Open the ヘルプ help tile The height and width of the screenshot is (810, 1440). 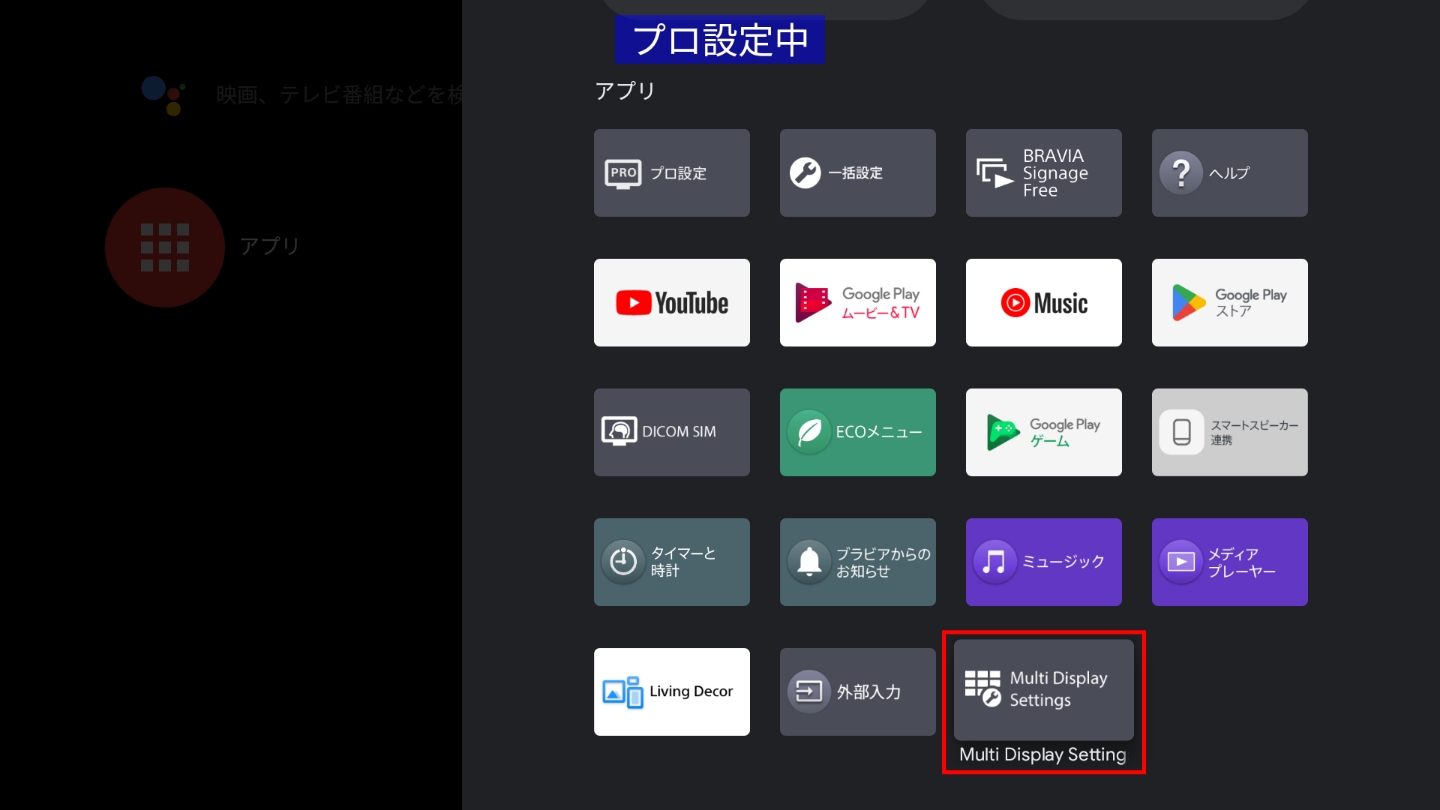tap(1229, 173)
